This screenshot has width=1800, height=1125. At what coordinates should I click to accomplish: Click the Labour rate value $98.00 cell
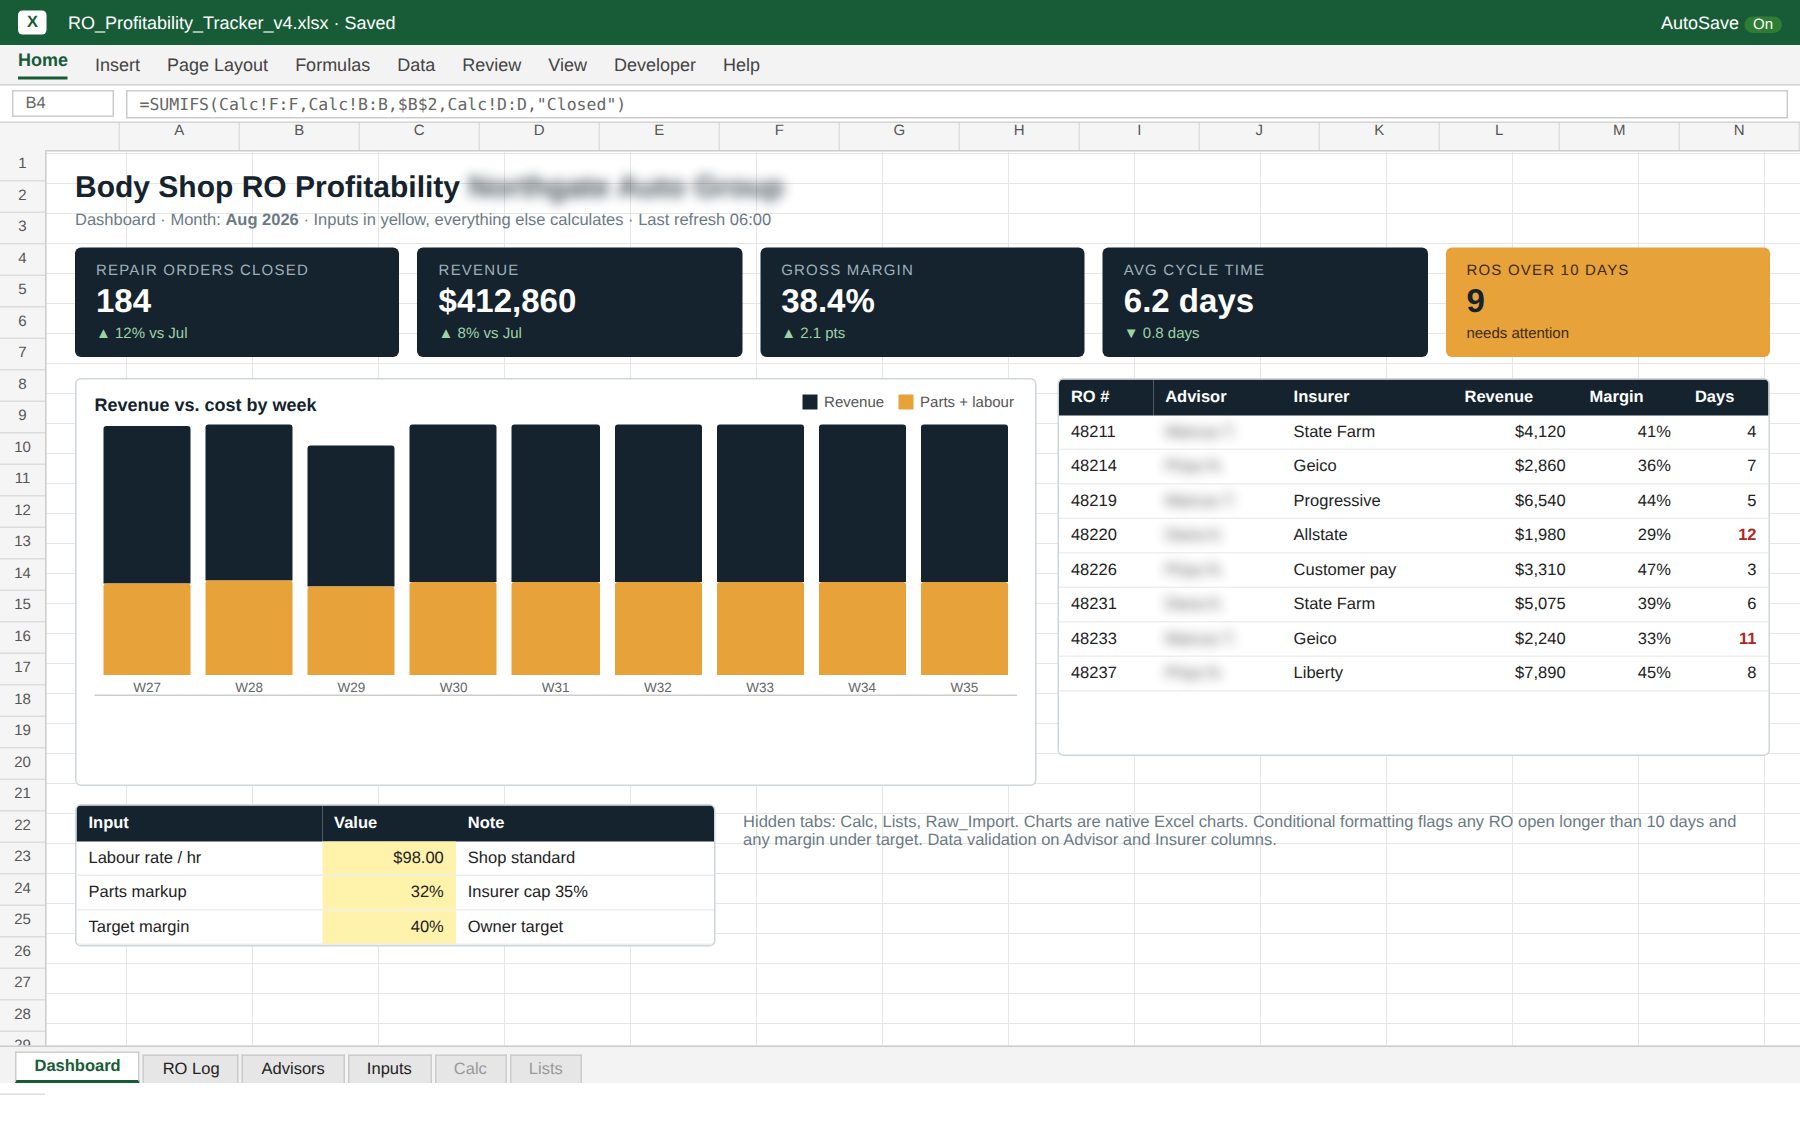click(389, 857)
